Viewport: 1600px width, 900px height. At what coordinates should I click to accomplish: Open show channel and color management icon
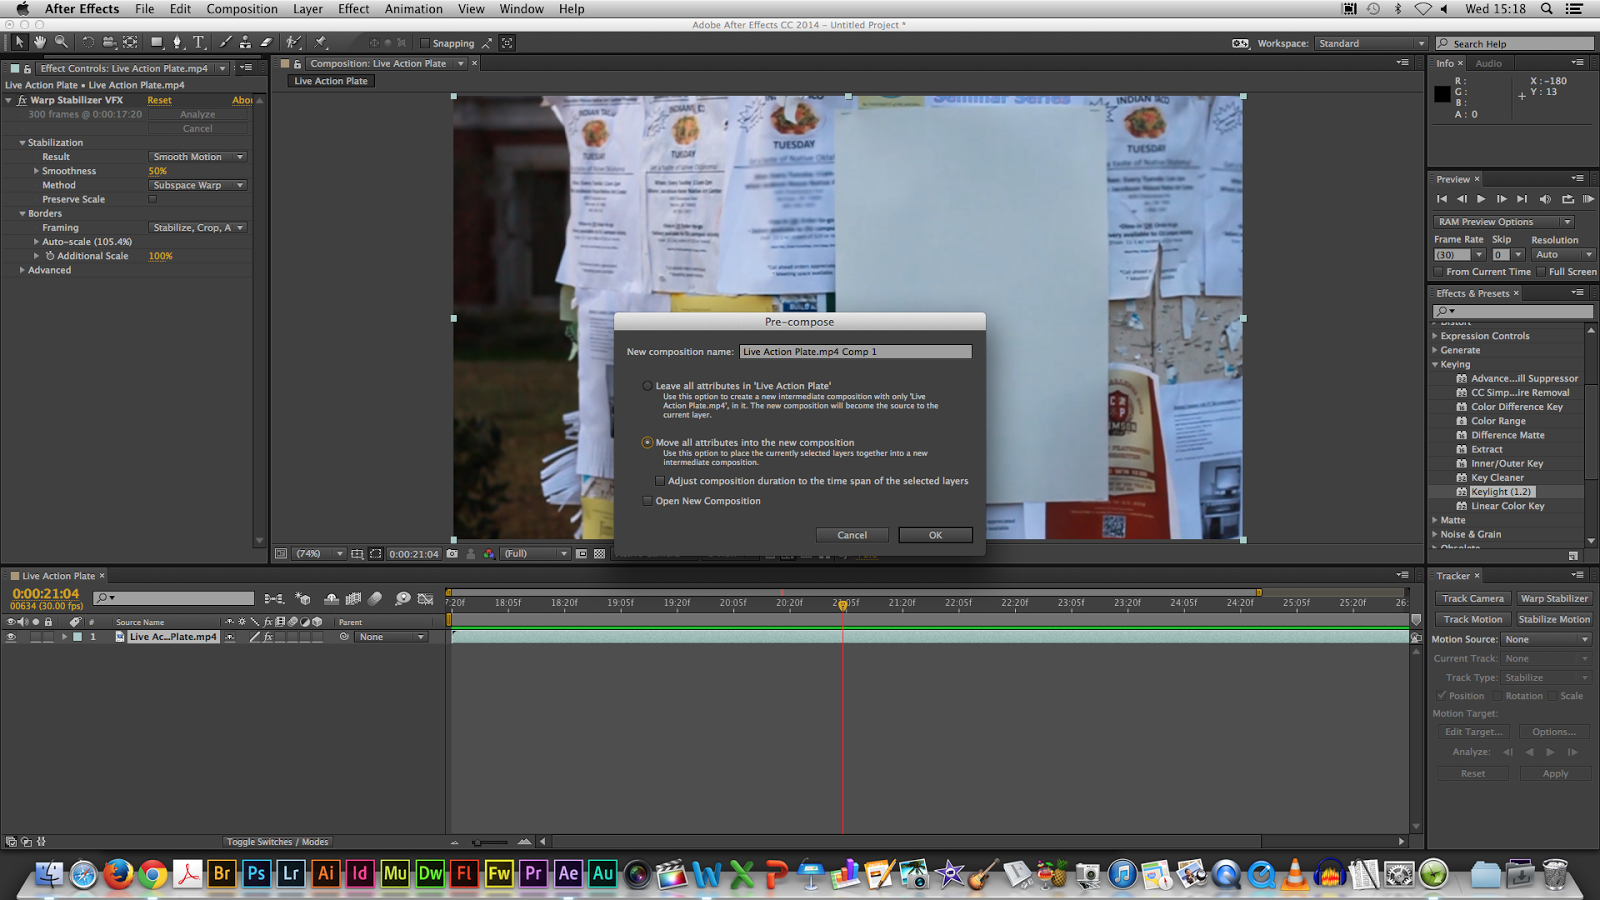tap(488, 553)
